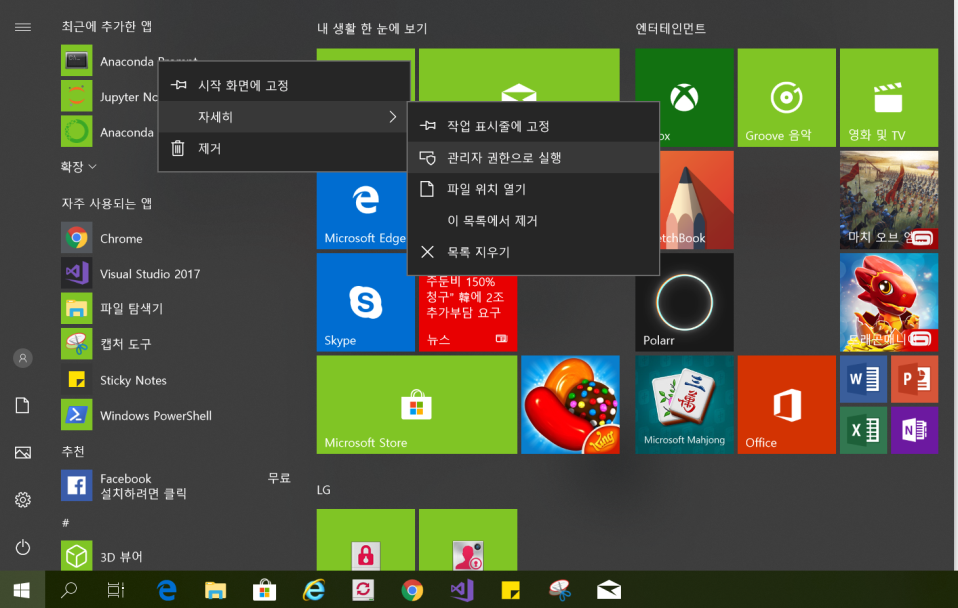Expand the 자세히 submenu arrow
958x608 pixels.
tap(393, 117)
